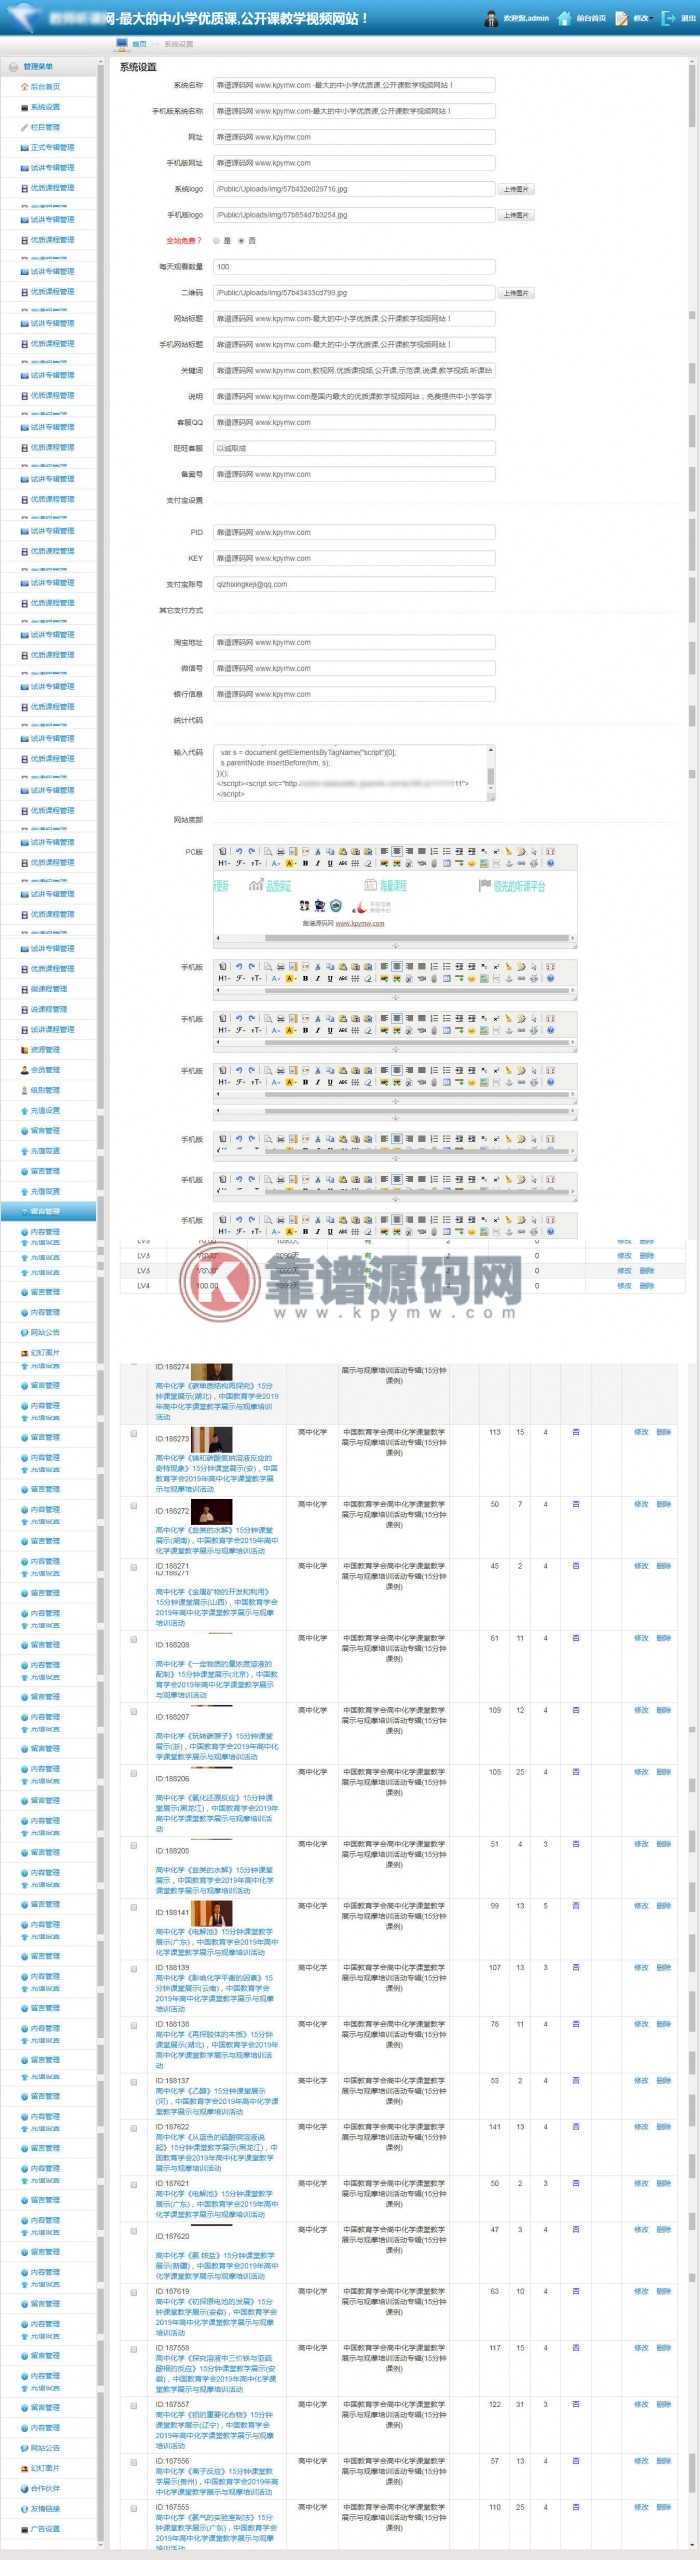Click the print icon in PC版 editor

(x=279, y=851)
